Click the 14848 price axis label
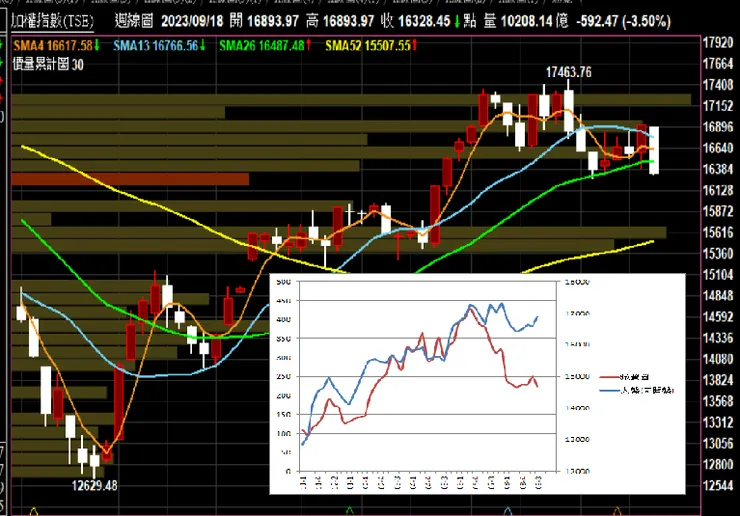 point(718,296)
